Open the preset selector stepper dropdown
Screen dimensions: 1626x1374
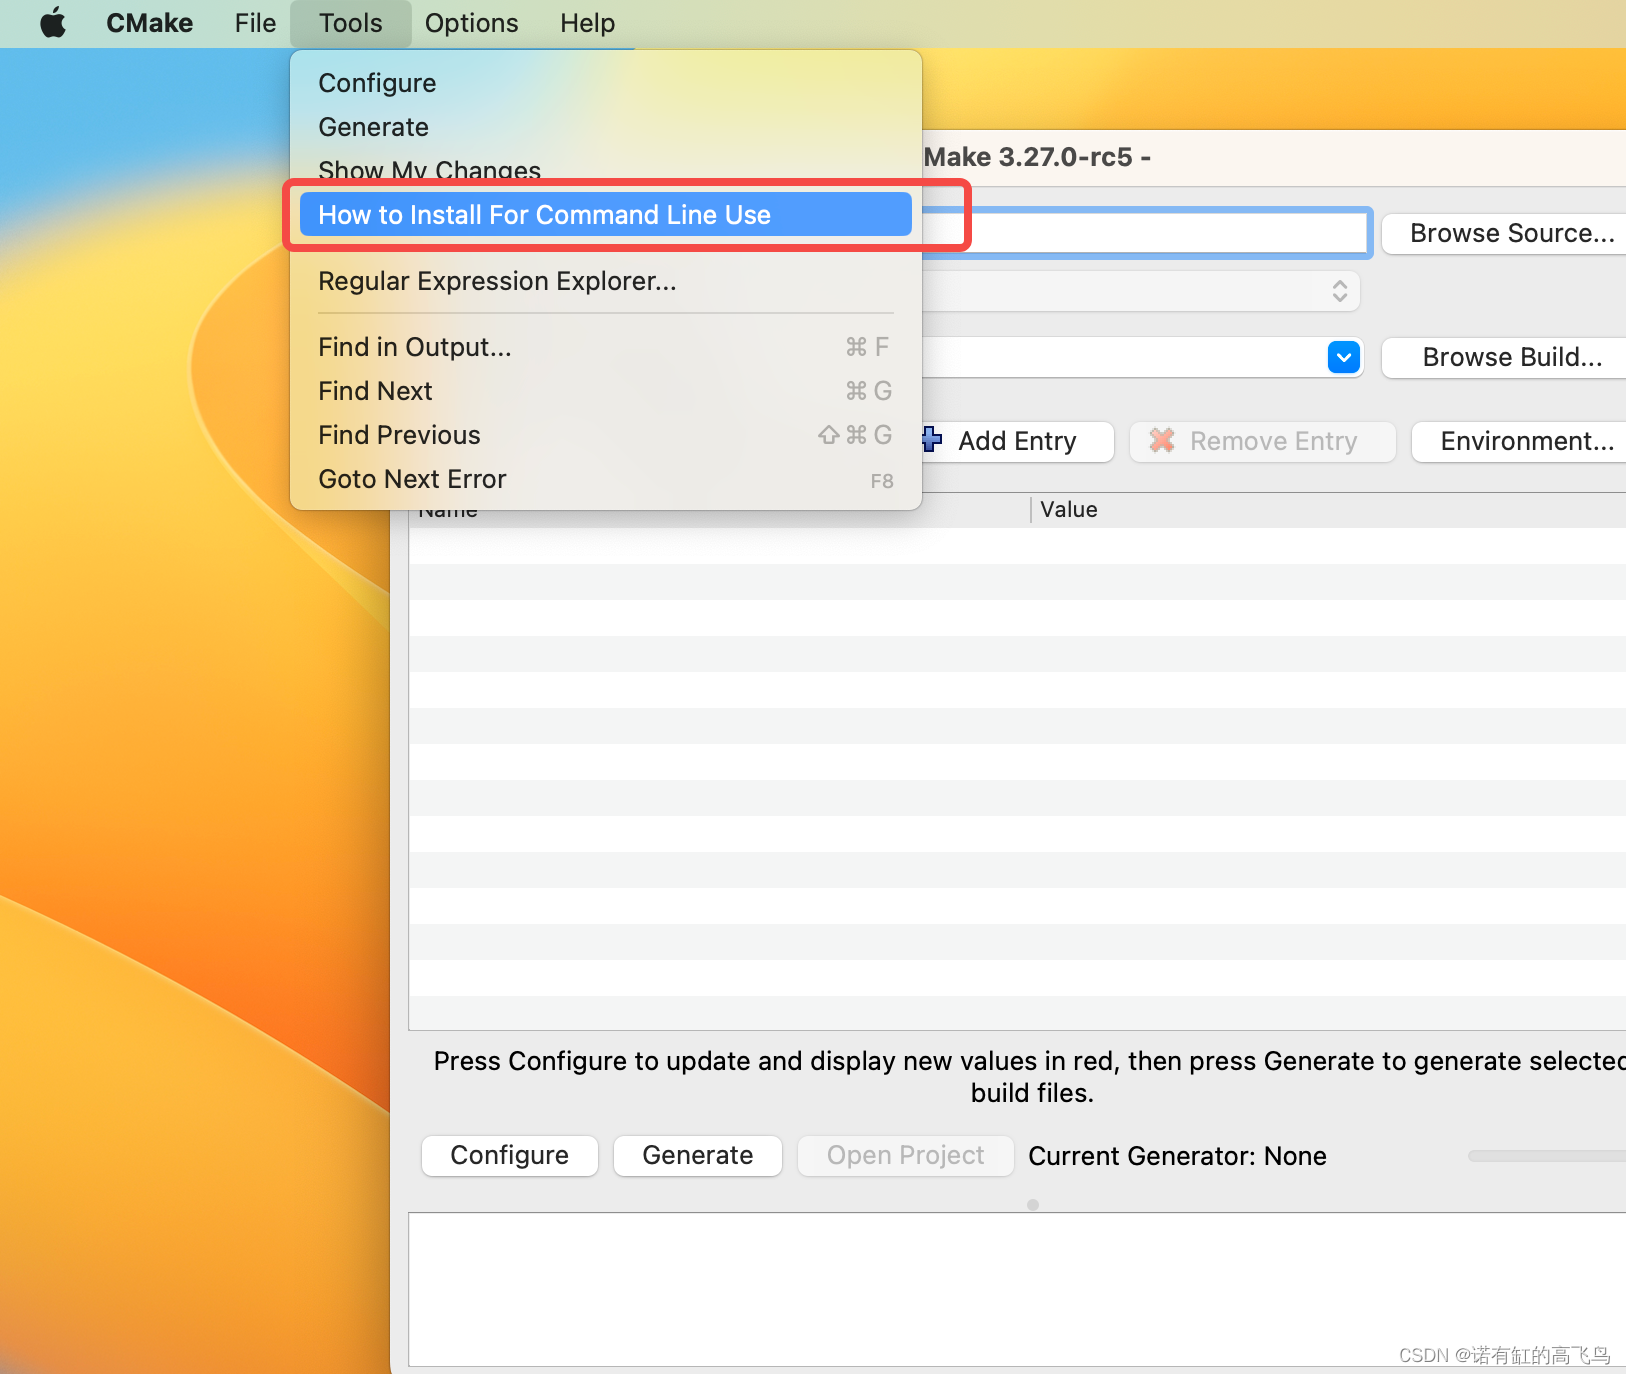(1340, 291)
